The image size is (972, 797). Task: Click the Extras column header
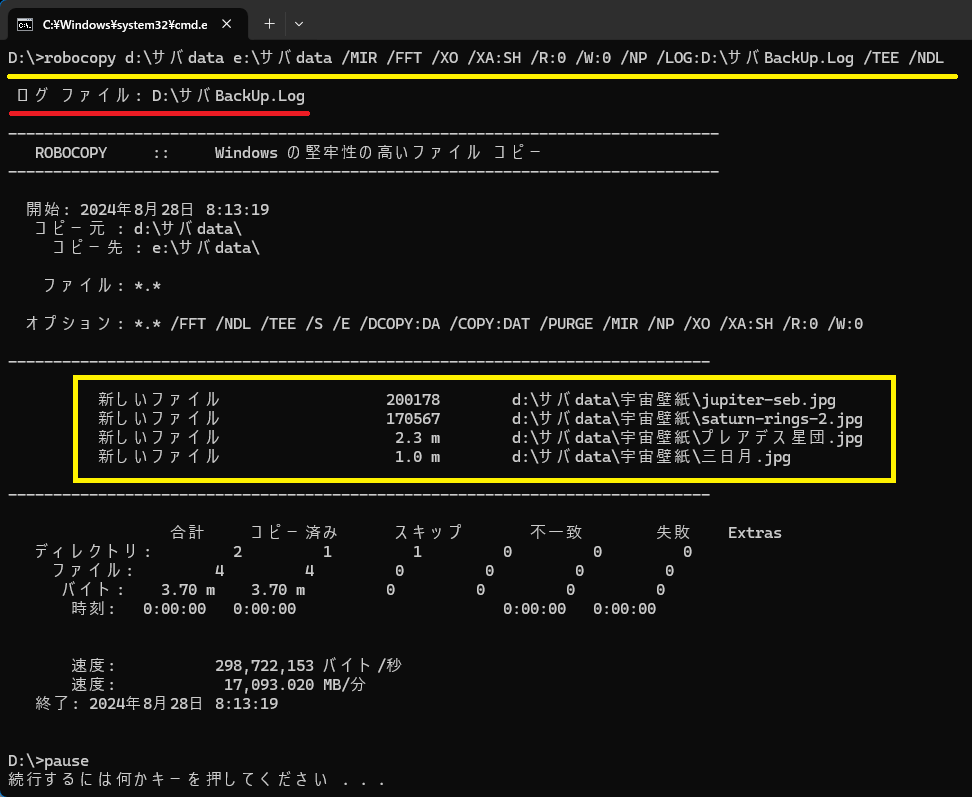[x=754, y=532]
